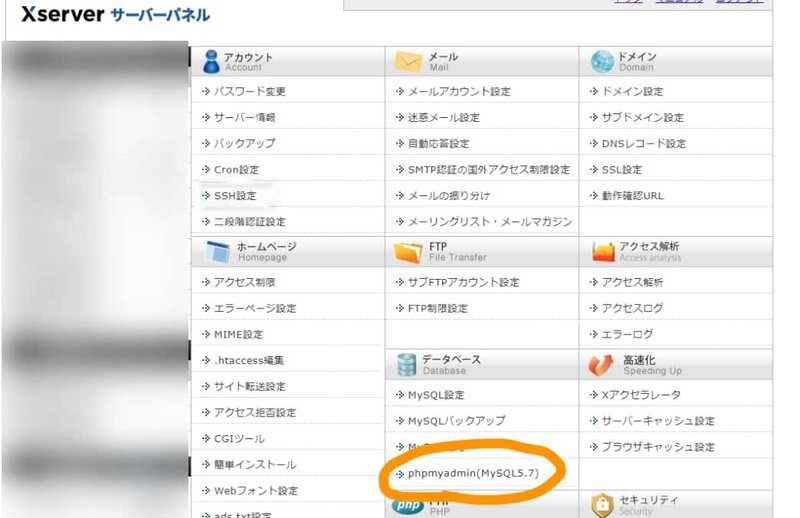Click the Mail envelope icon
The height and width of the screenshot is (518, 800).
pos(408,62)
